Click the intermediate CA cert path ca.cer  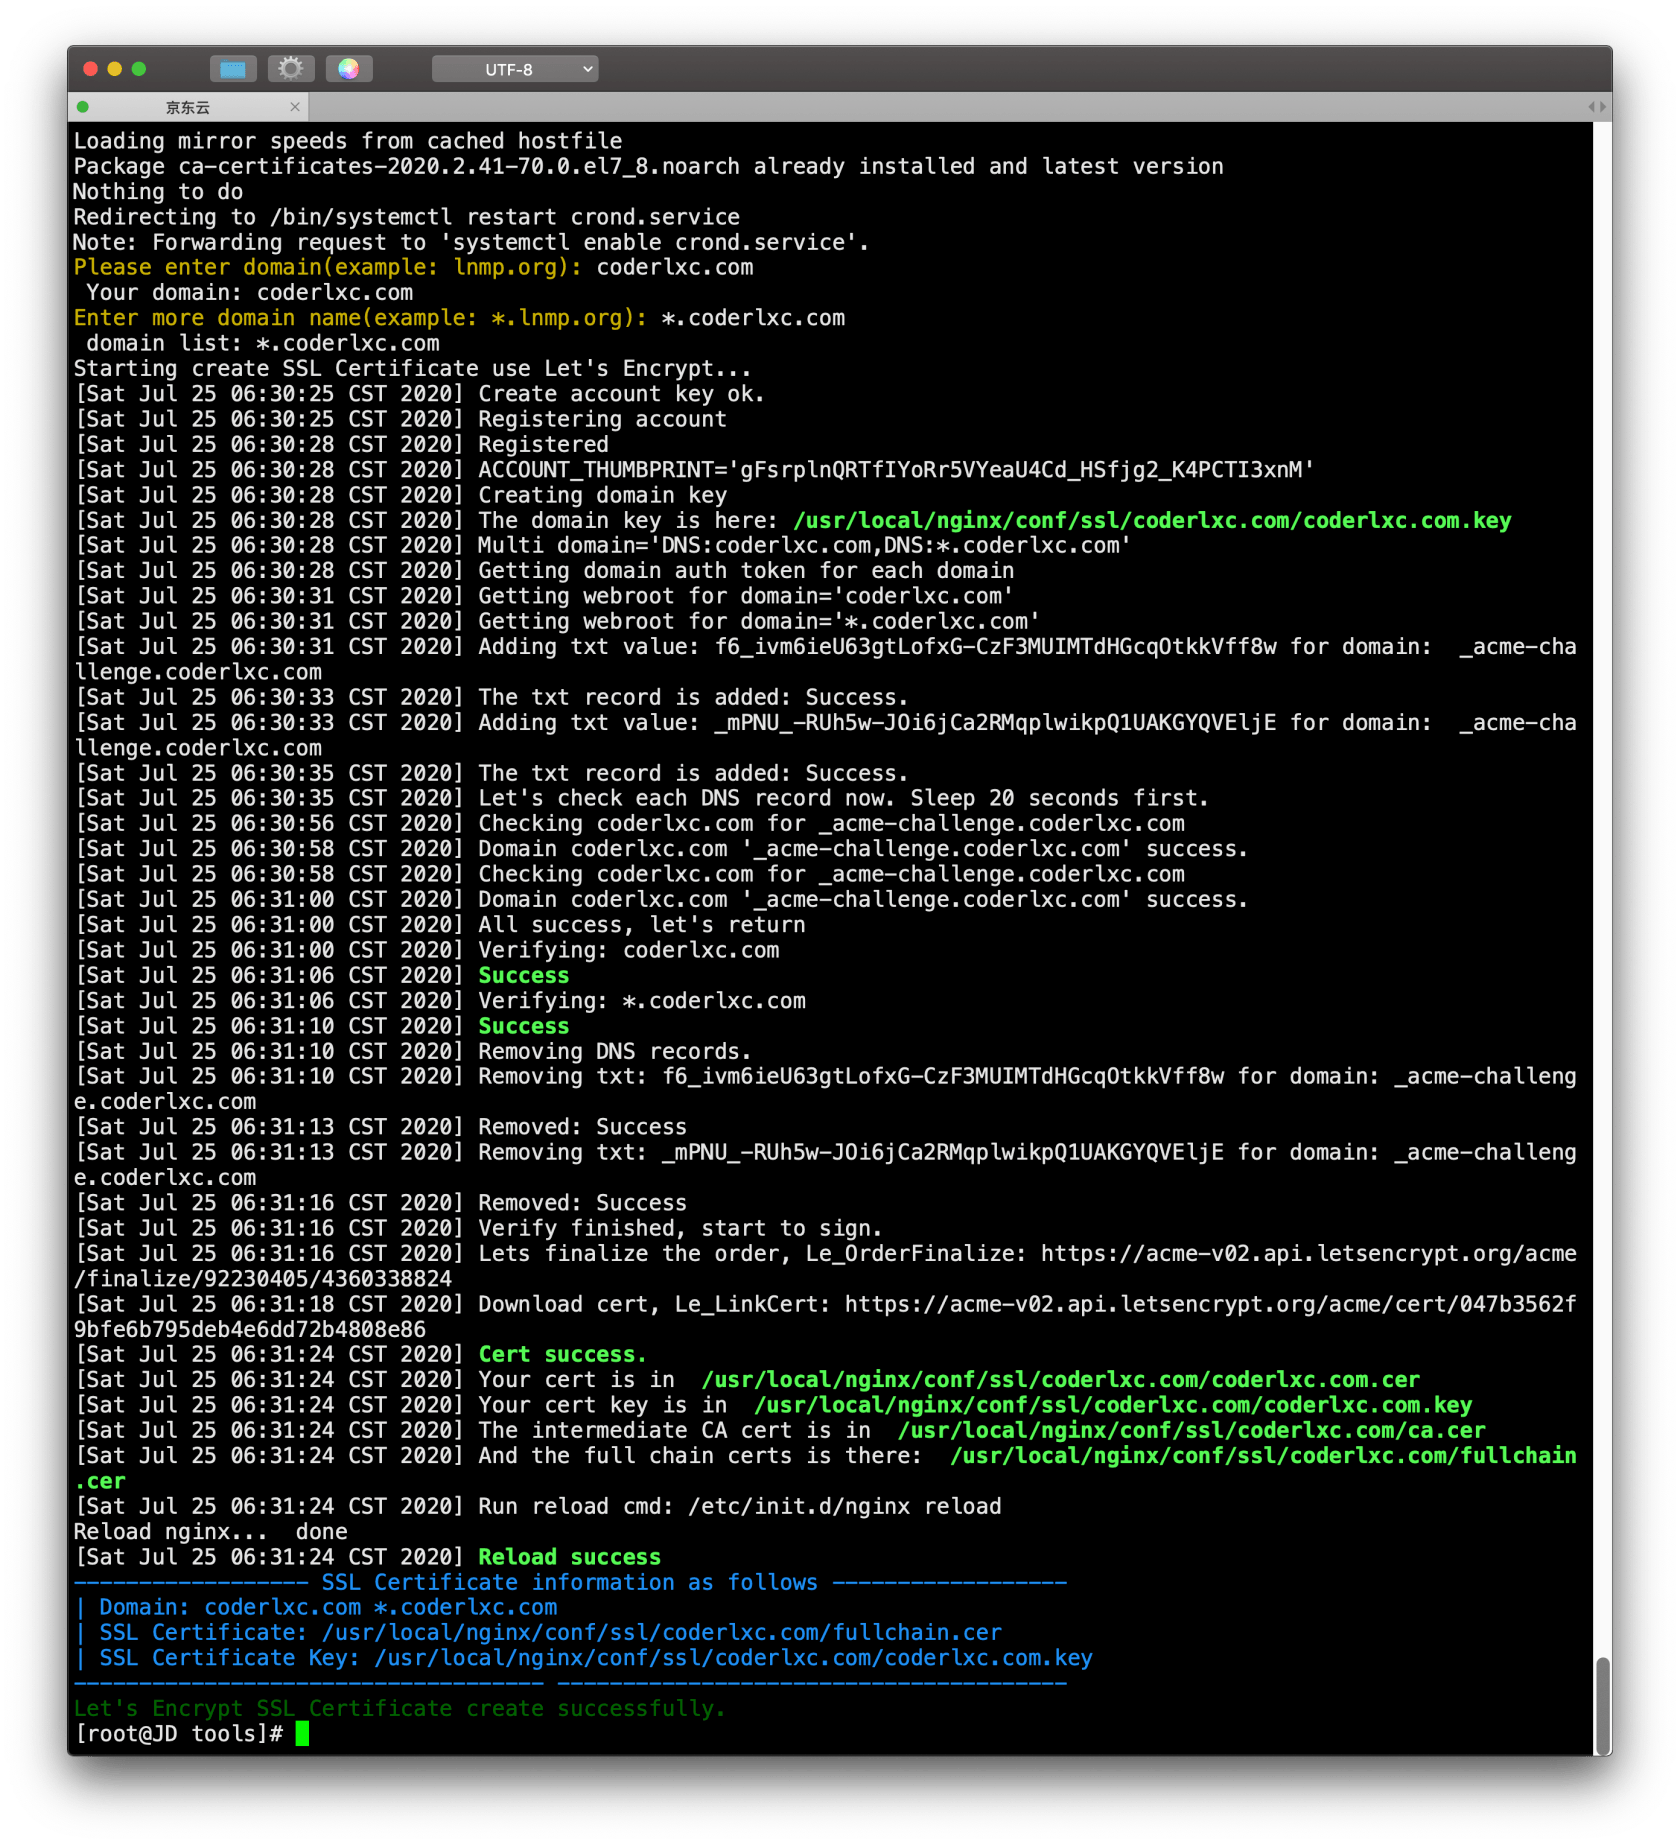1191,1430
